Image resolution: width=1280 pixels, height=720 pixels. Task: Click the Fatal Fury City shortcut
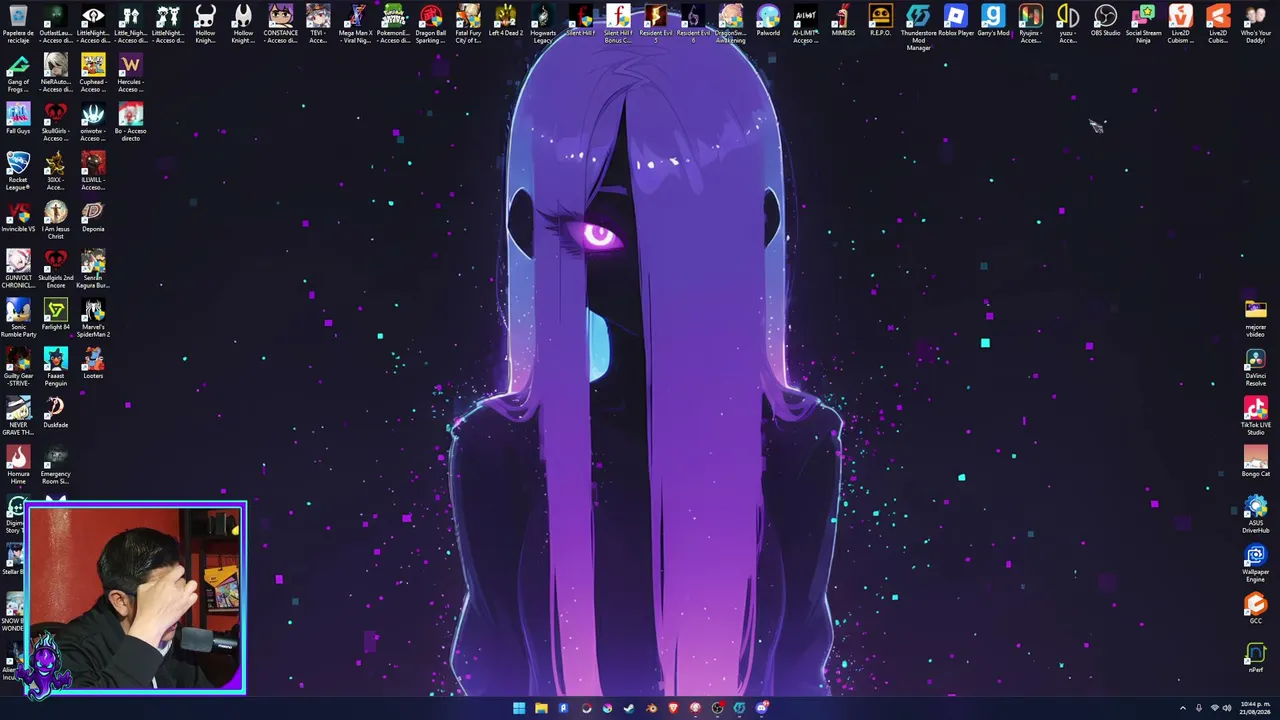(468, 23)
